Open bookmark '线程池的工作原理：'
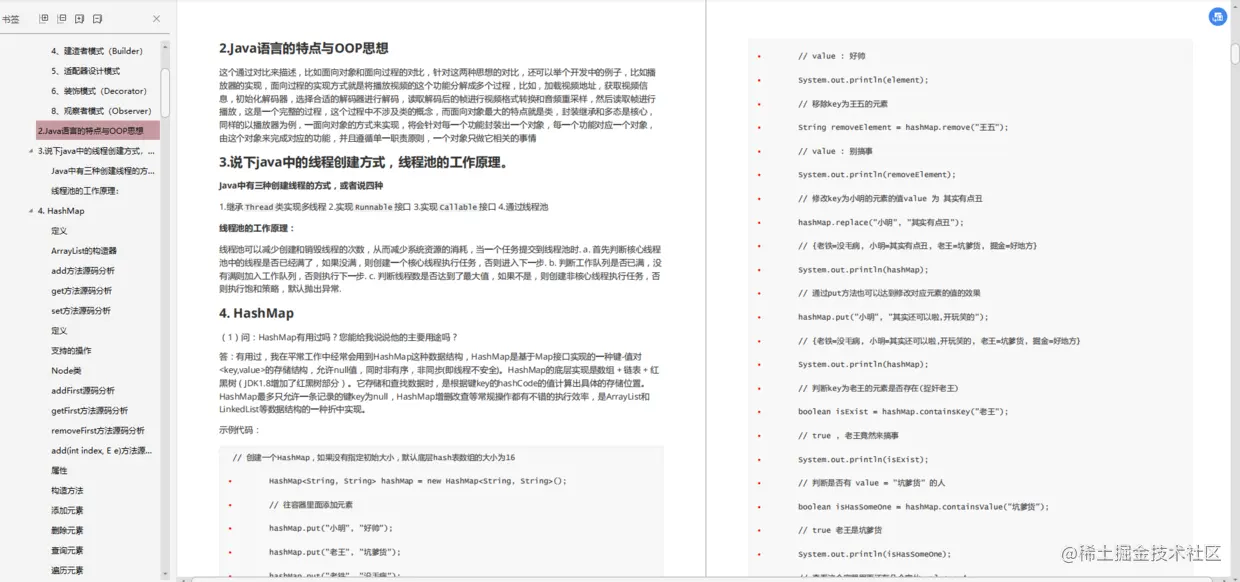1240x582 pixels. 85,191
